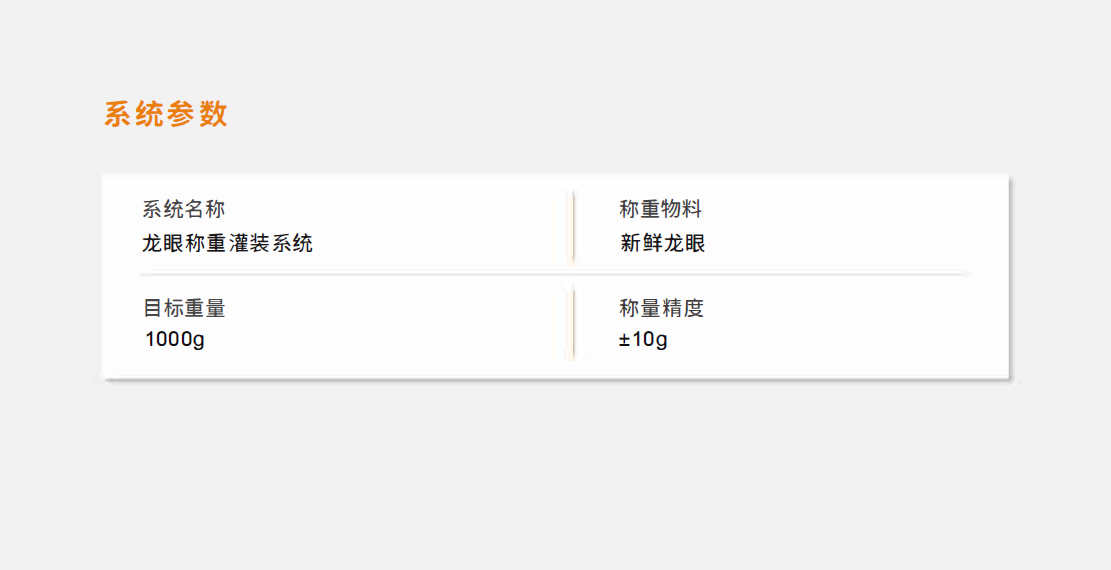This screenshot has width=1111, height=570.
Task: Click the 龙眼称重灌装系统 value text
Action: (227, 243)
